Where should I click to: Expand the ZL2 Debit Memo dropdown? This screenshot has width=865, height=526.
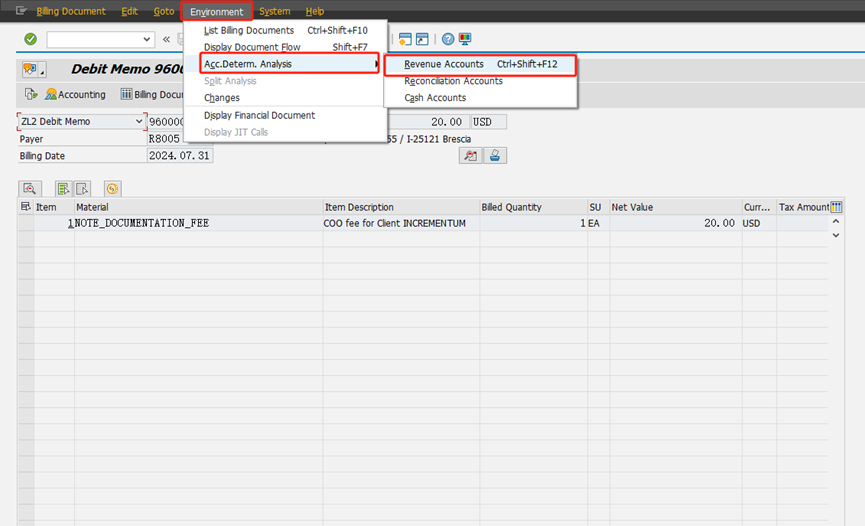coord(139,122)
